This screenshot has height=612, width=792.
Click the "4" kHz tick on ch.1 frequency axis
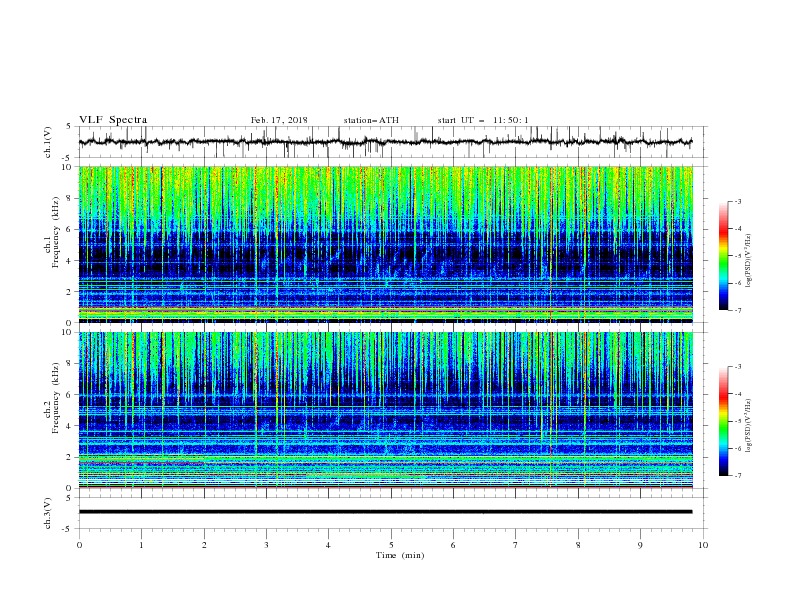point(70,261)
